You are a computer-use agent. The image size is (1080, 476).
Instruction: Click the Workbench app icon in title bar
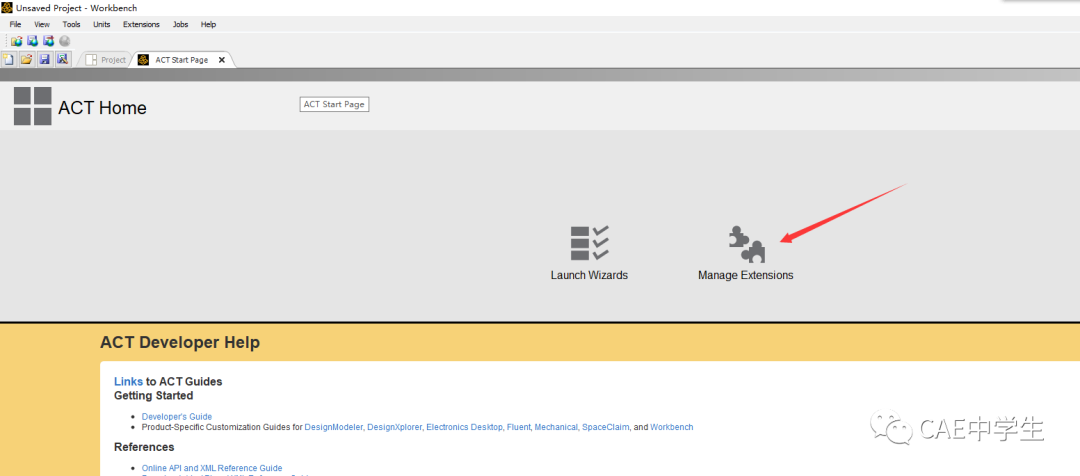pyautogui.click(x=7, y=7)
